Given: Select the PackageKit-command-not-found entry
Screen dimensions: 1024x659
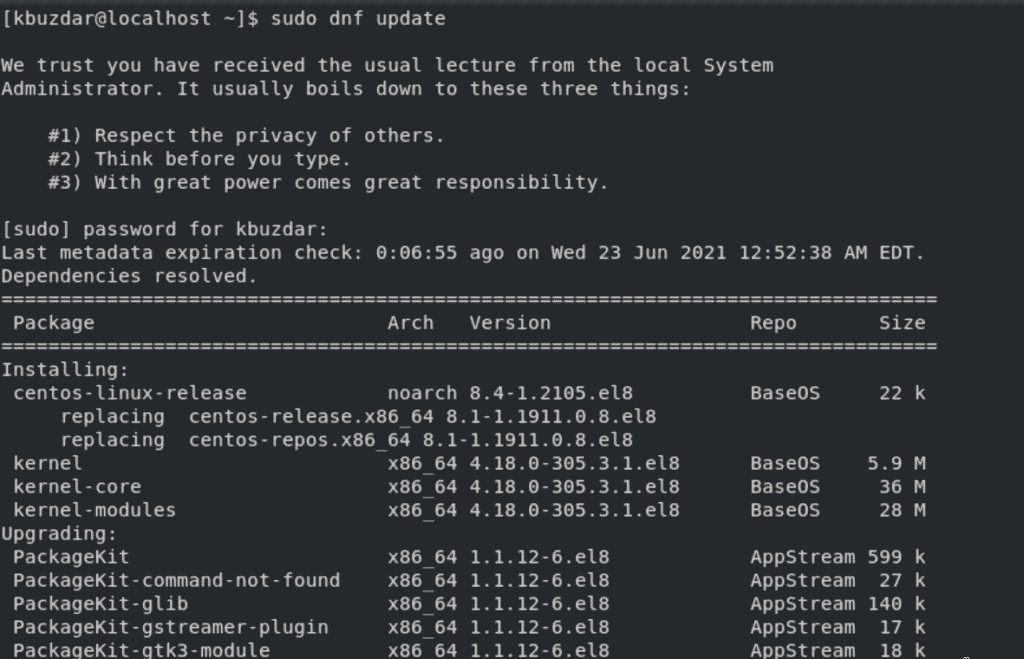Looking at the screenshot, I should pyautogui.click(x=176, y=581).
